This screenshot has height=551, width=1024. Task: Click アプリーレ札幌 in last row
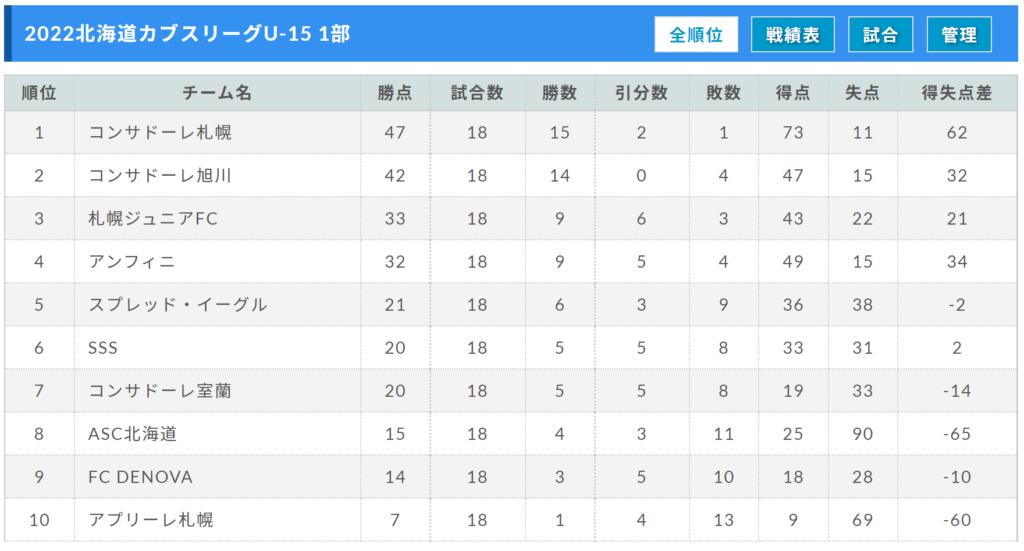151,520
